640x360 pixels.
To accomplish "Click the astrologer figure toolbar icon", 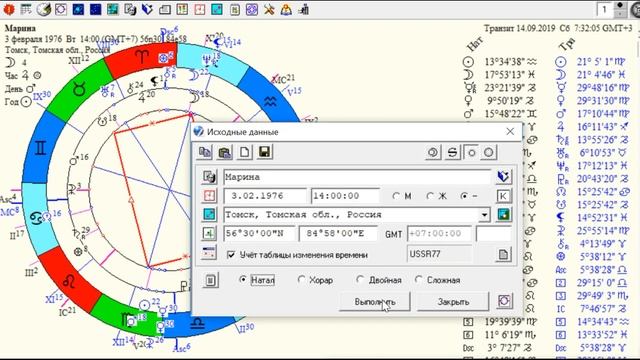I will pos(286,9).
